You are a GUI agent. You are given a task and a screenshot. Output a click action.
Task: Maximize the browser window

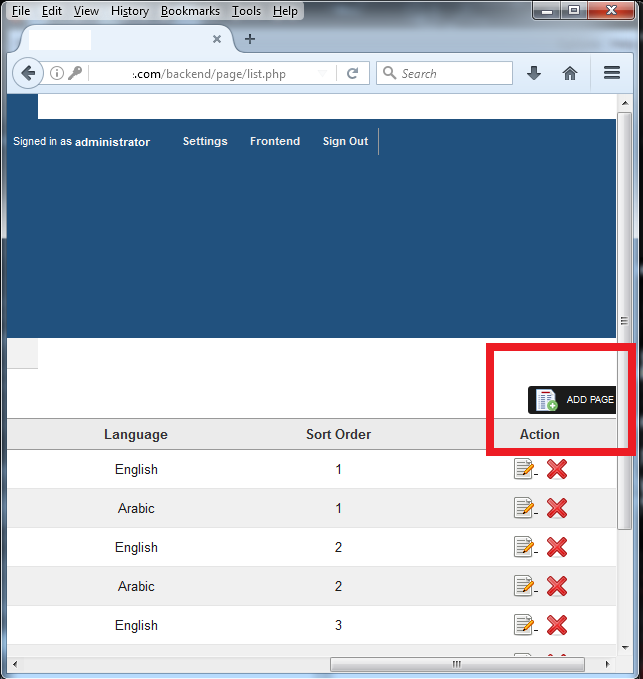(574, 10)
